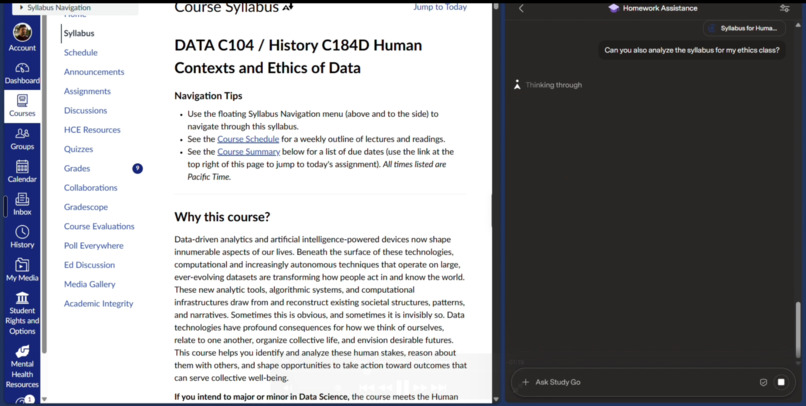Viewport: 806px width, 406px height.
Task: Open Media Gallery link
Action: [x=89, y=284]
